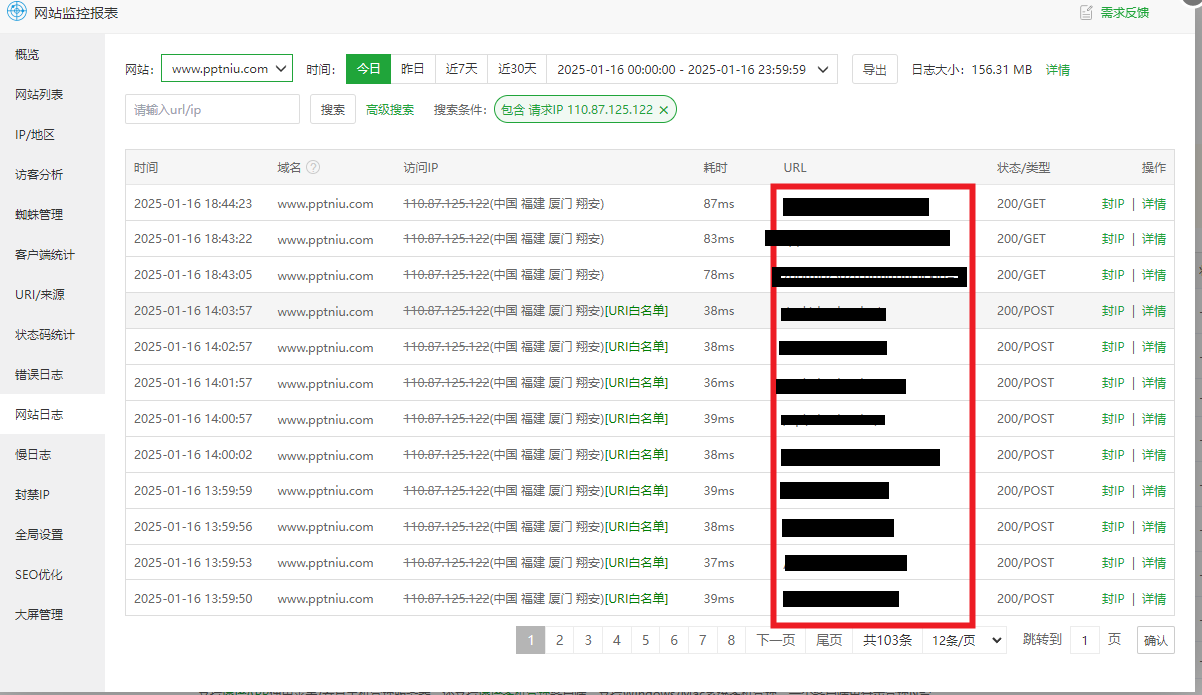1202x695 pixels.
Task: Click 封IP for the 18:44:23 row
Action: pyautogui.click(x=1113, y=203)
